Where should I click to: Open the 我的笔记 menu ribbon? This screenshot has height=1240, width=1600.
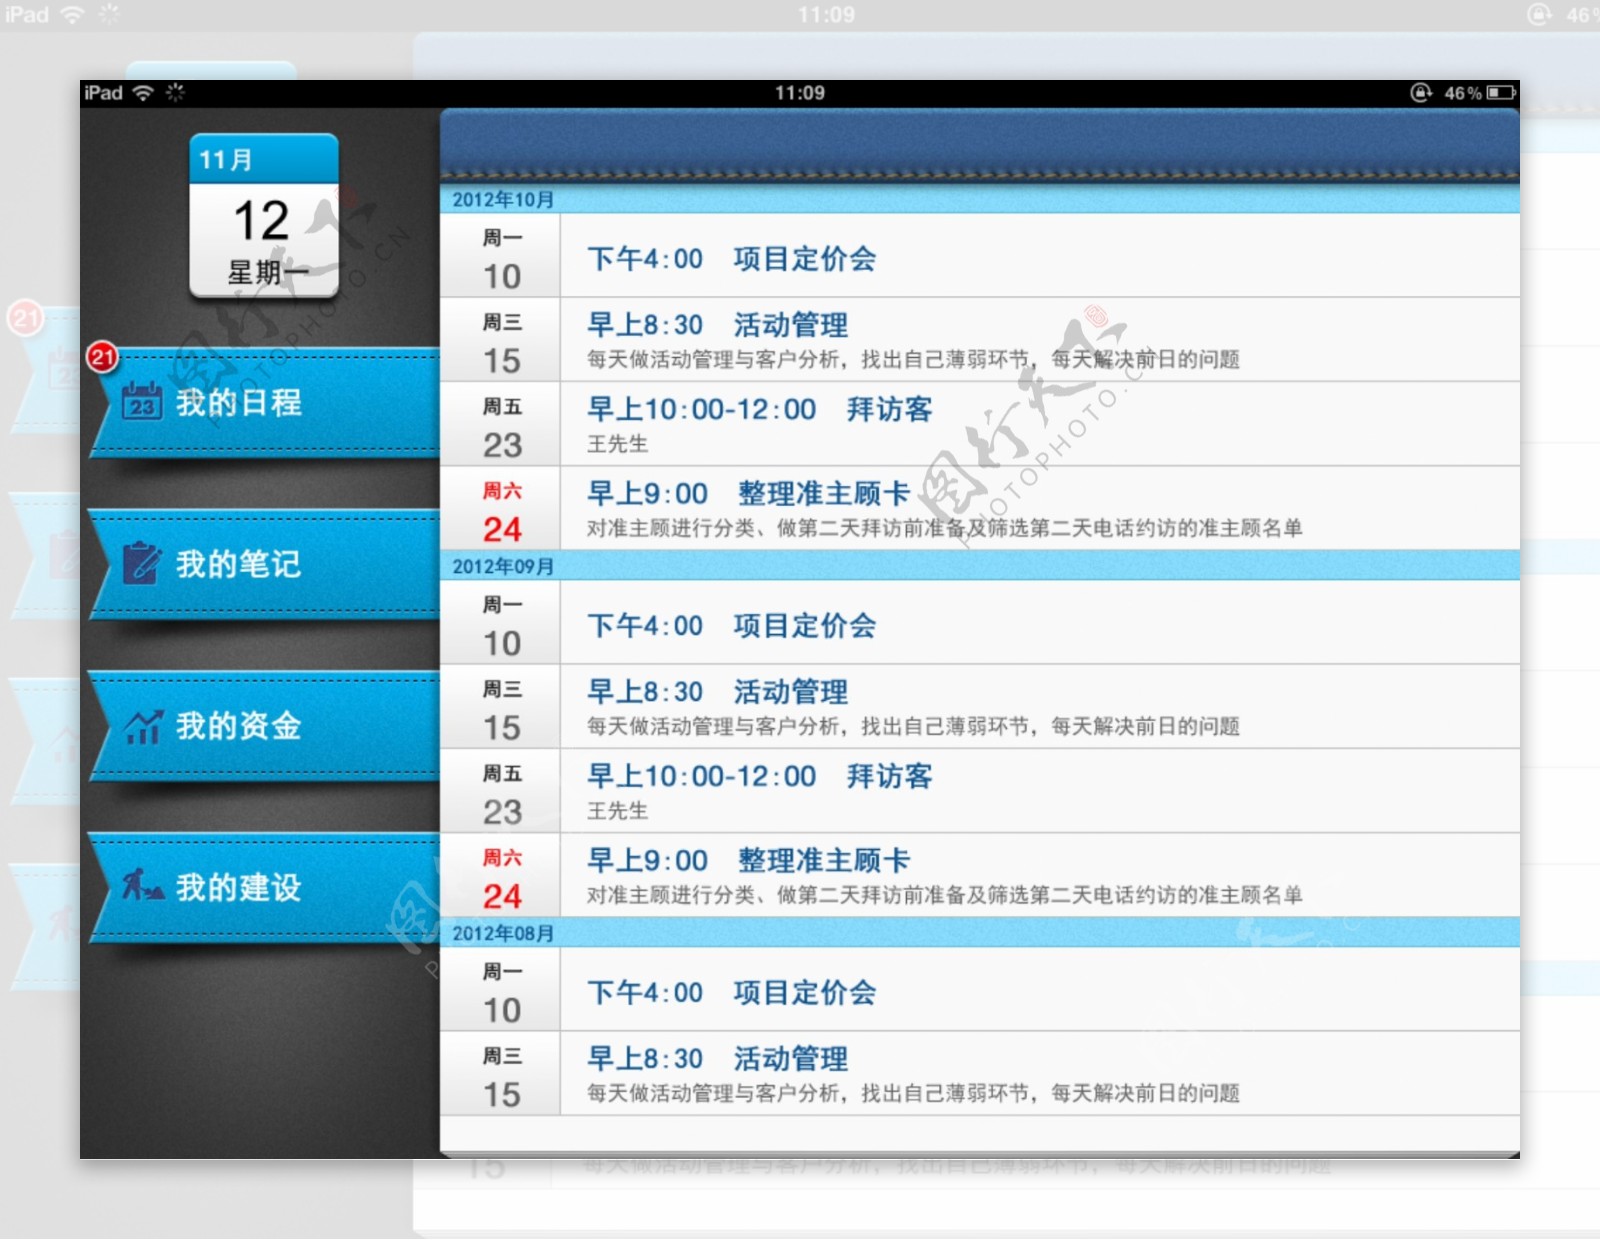pos(265,564)
